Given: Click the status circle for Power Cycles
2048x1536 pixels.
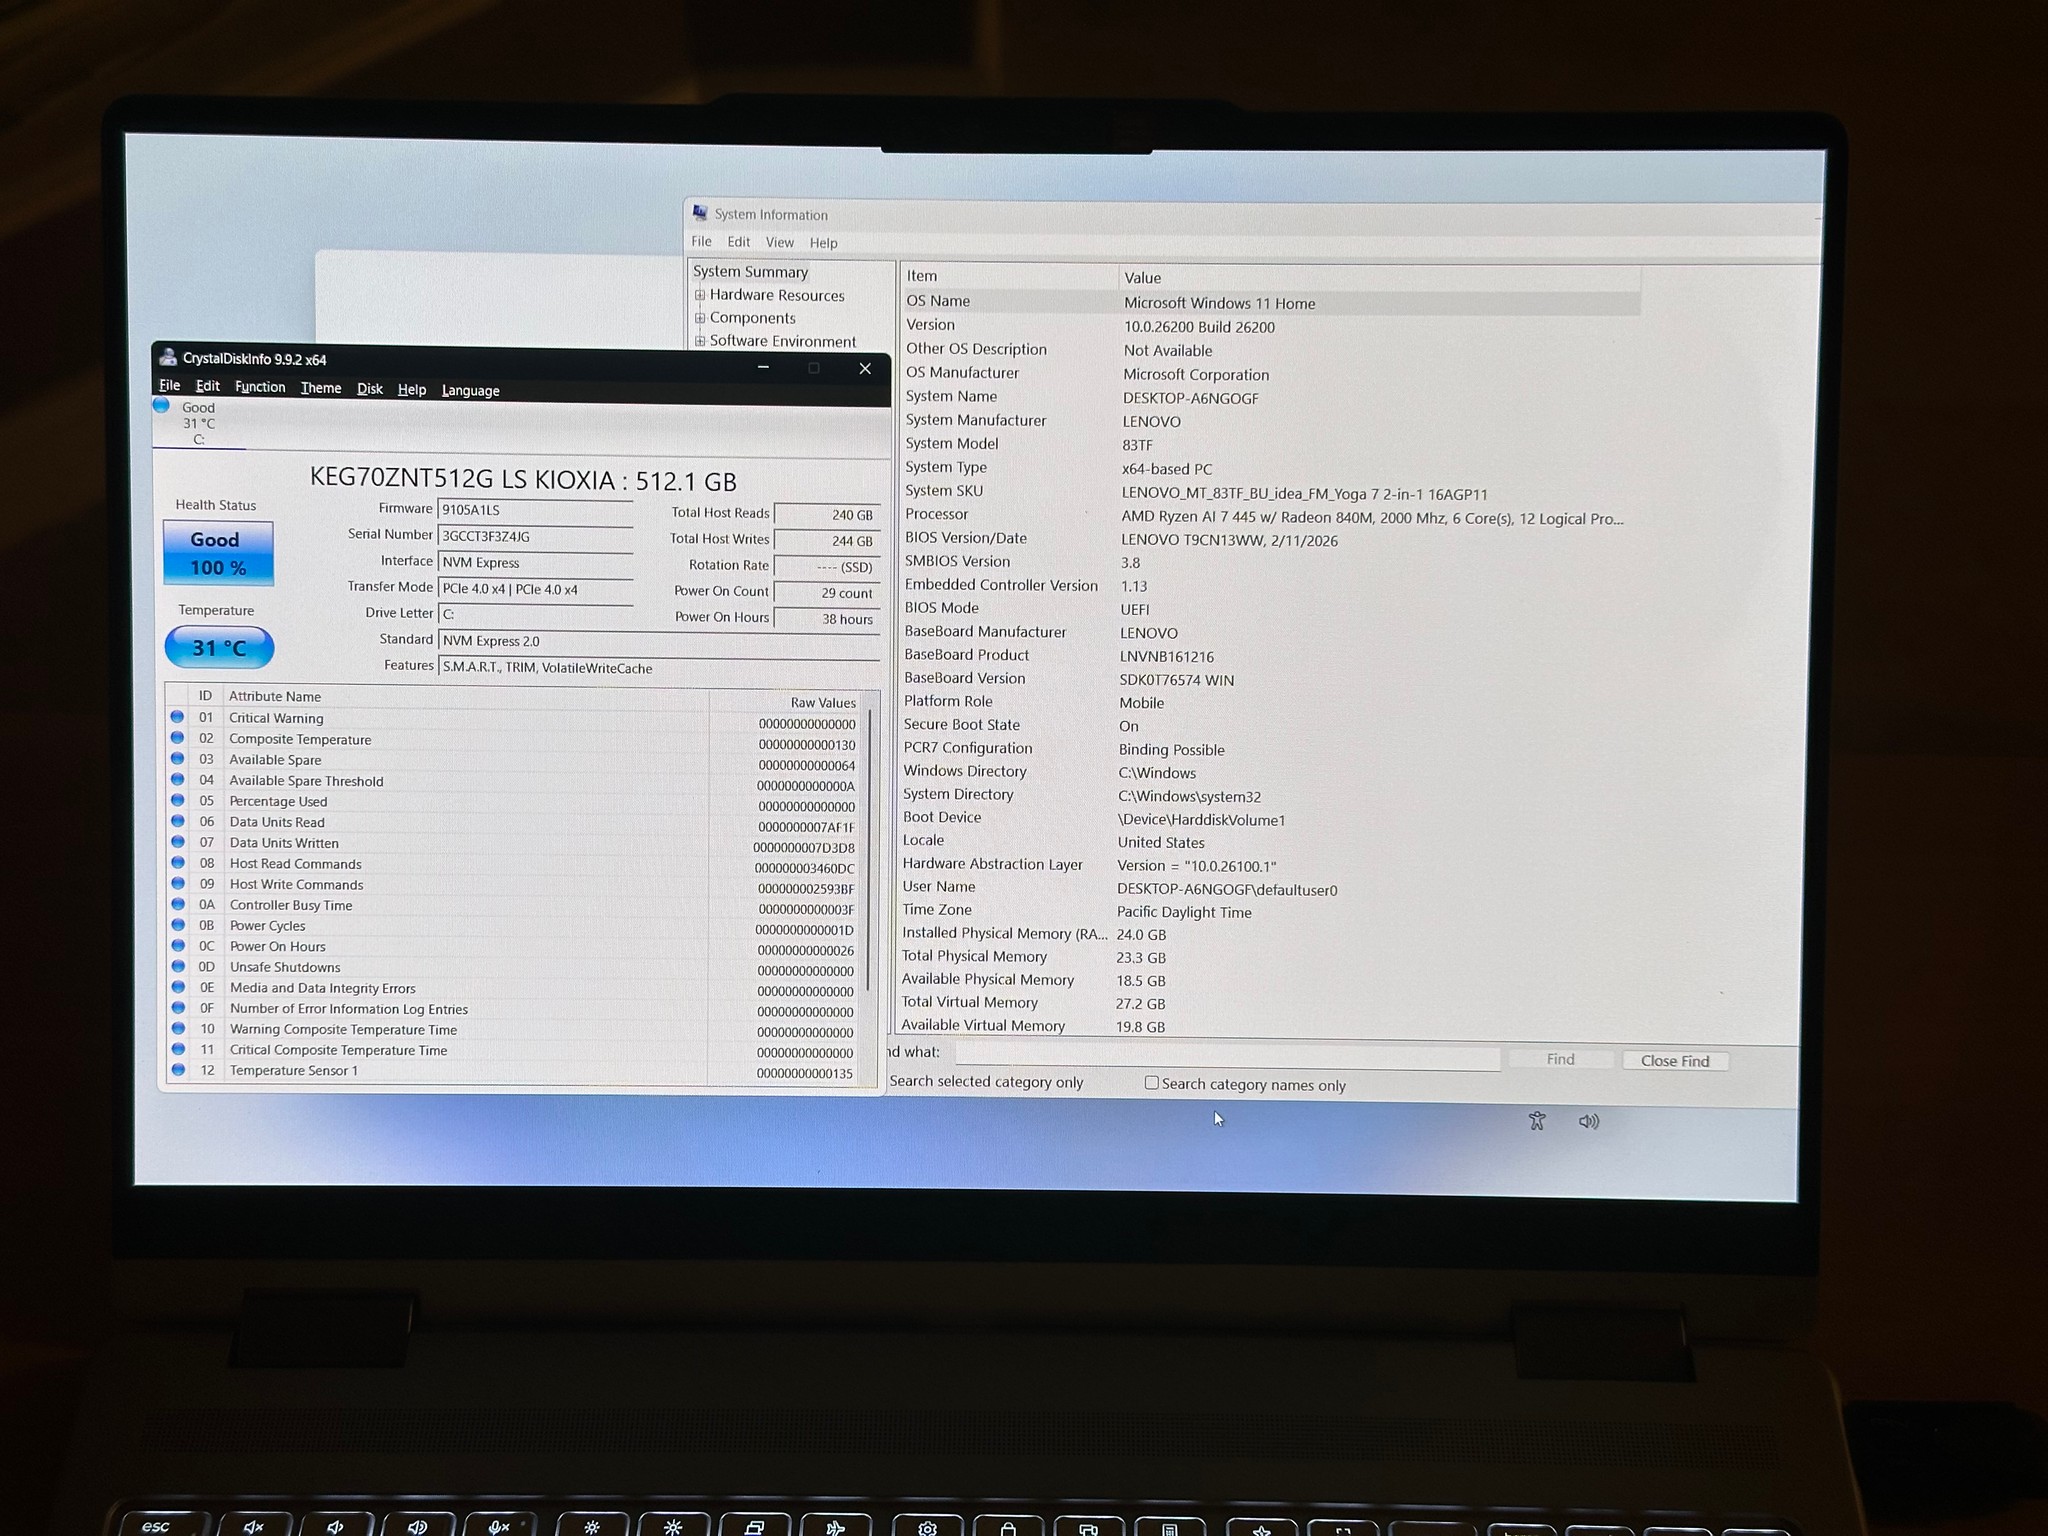Looking at the screenshot, I should [178, 925].
